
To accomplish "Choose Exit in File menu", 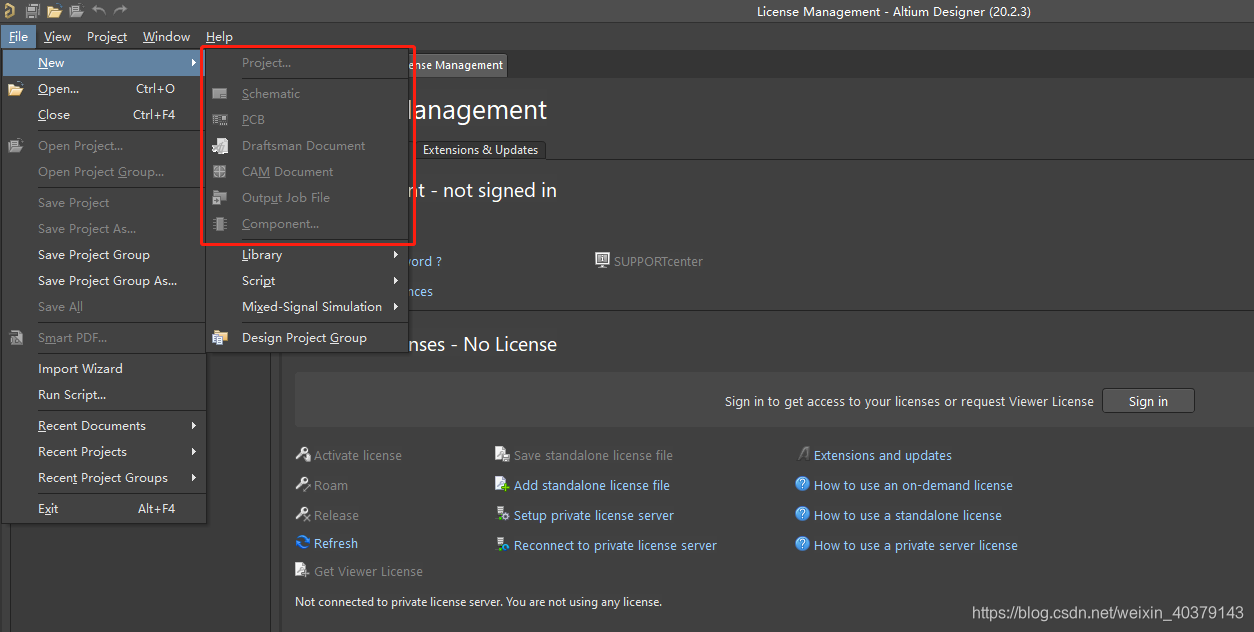I will [x=104, y=509].
